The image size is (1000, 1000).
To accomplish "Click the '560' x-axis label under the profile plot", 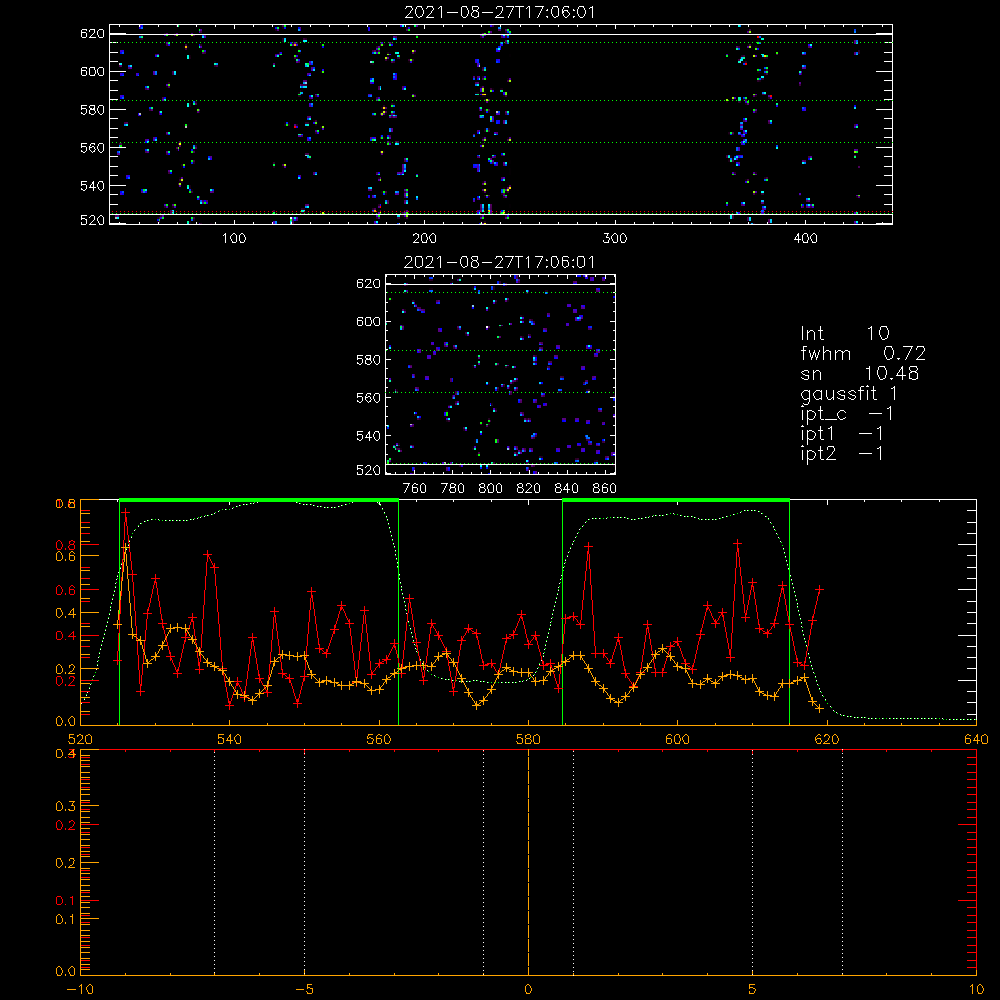I will [x=379, y=739].
